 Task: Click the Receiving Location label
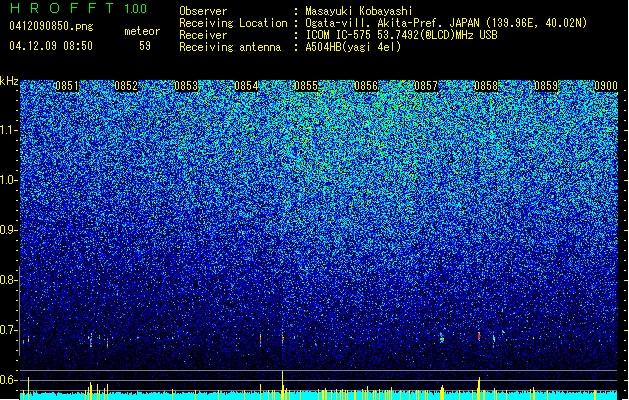[x=233, y=23]
